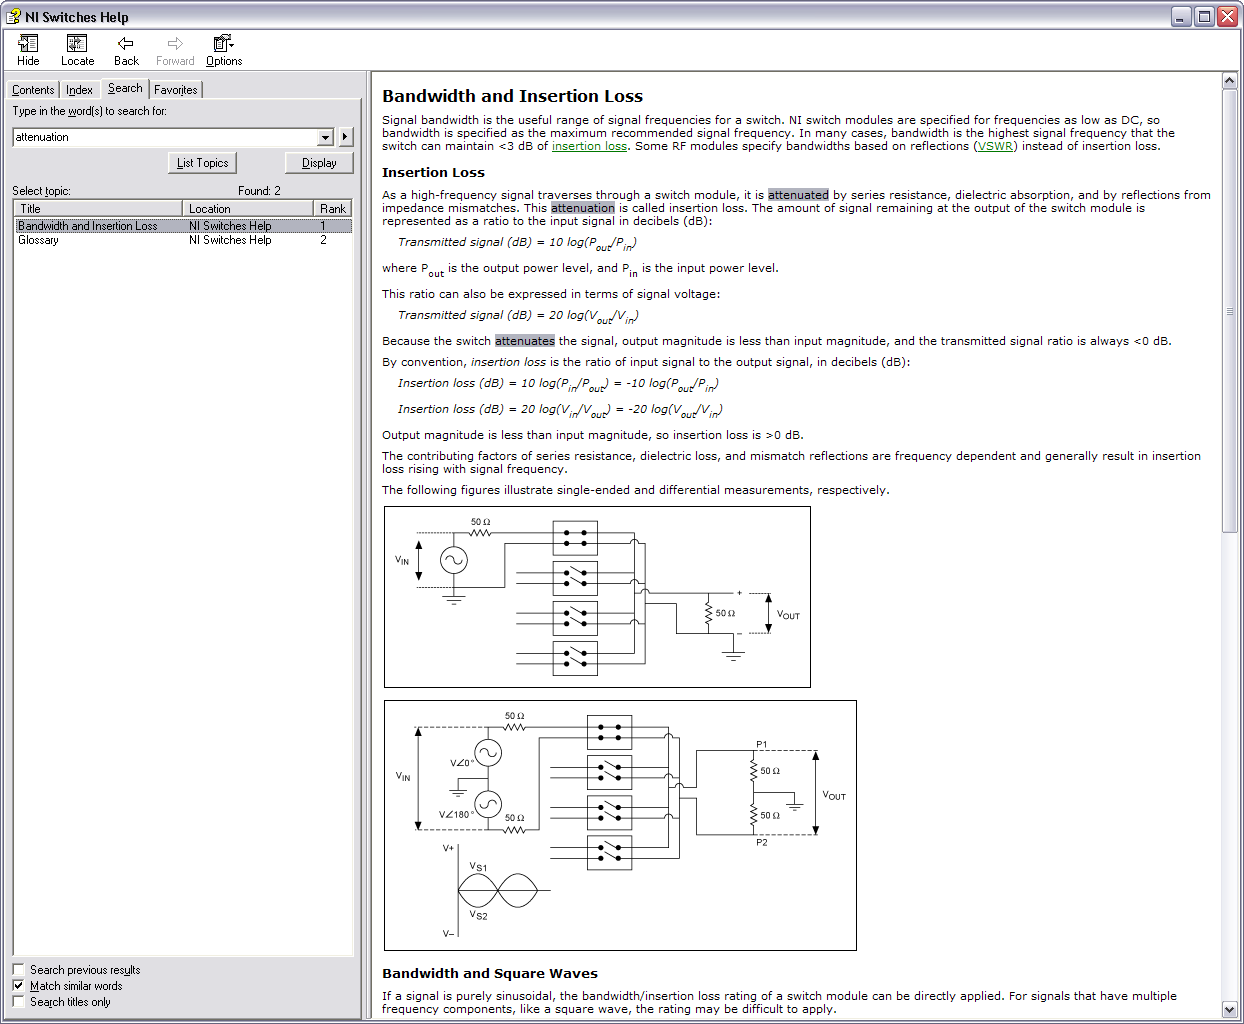1244x1024 pixels.
Task: Click the vertical scrollbar thumb in content pane
Action: 1229,310
